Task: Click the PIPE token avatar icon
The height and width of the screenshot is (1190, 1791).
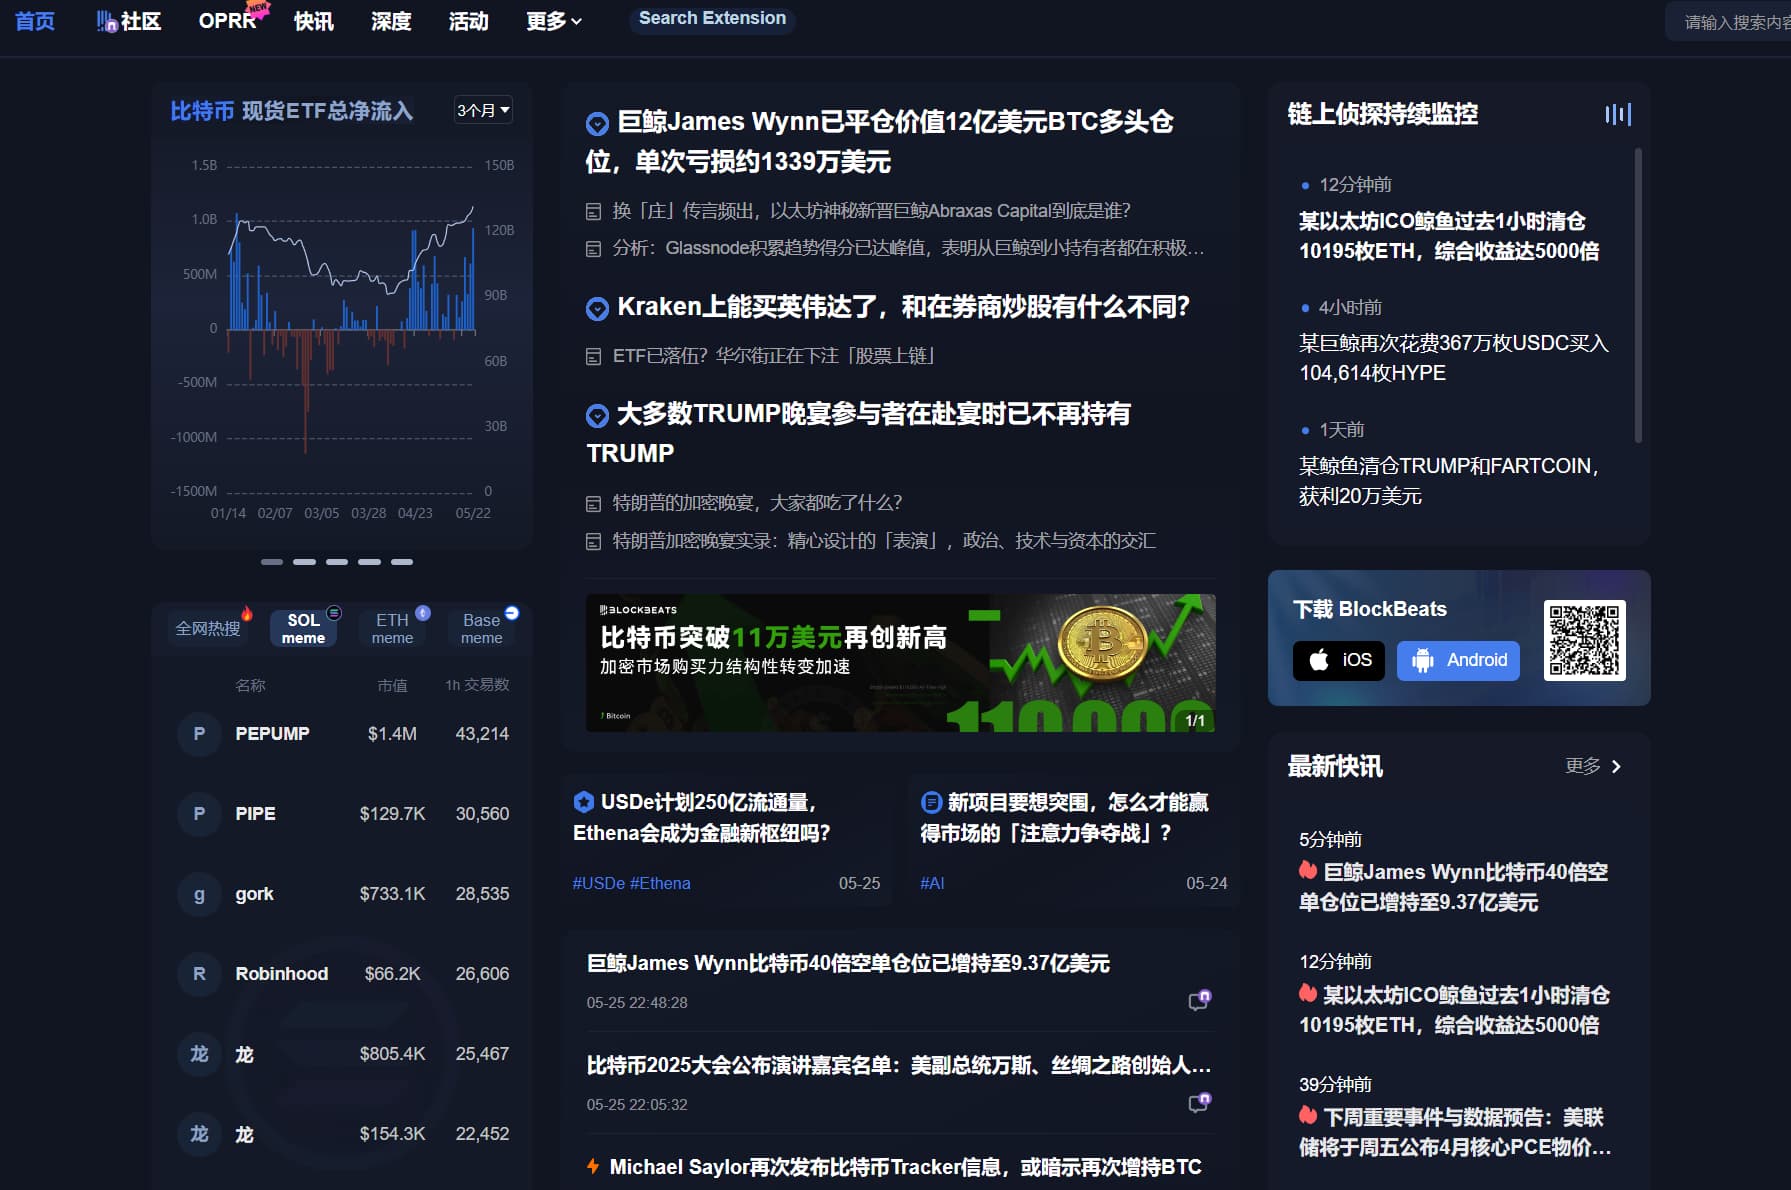Action: (x=199, y=814)
